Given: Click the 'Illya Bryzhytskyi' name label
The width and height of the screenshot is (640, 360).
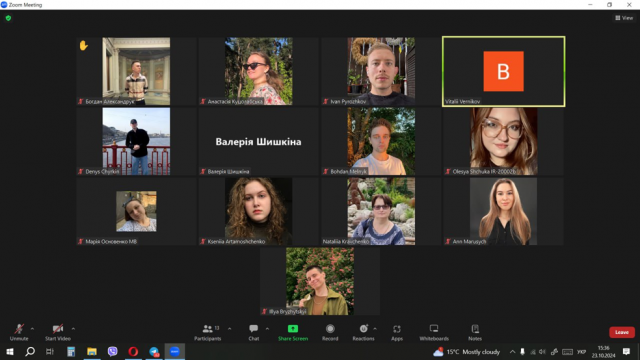Looking at the screenshot, I should [x=288, y=312].
